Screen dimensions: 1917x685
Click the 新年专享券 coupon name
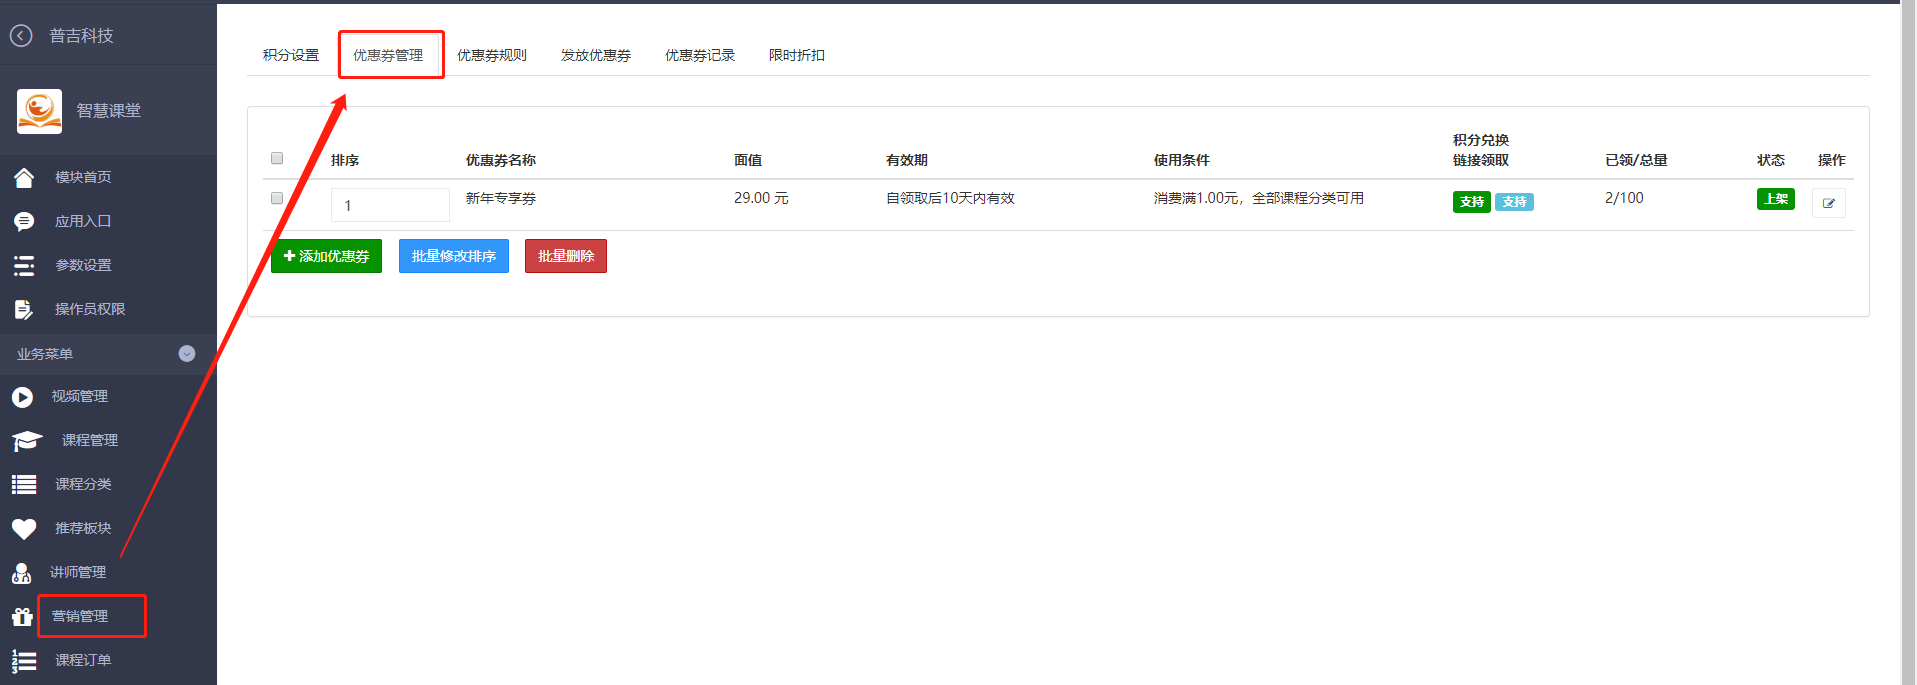pyautogui.click(x=501, y=199)
